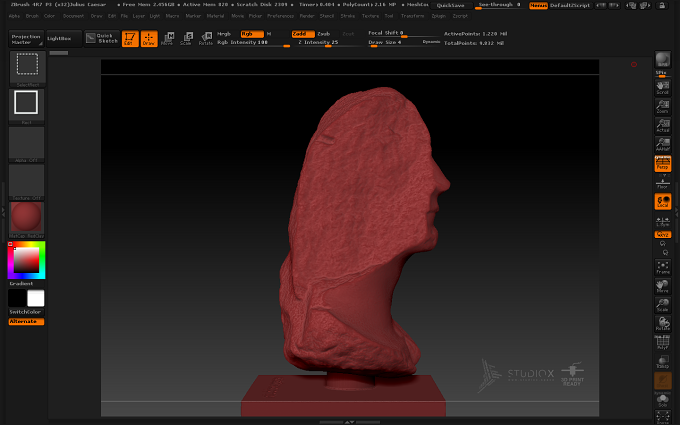Image resolution: width=680 pixels, height=425 pixels.
Task: Select the black secondary color swatch
Action: point(17,298)
